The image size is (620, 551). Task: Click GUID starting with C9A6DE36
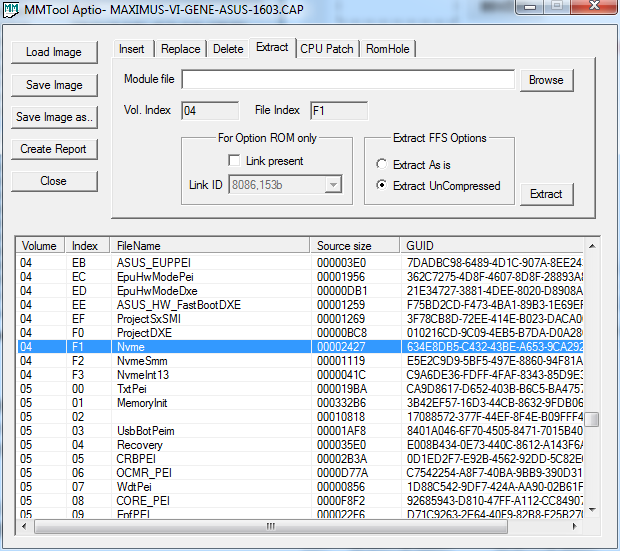click(x=495, y=375)
